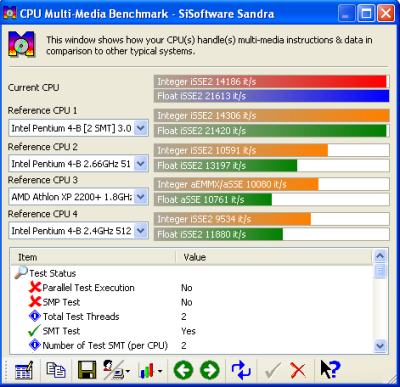Click the list scrollbar thumb
The image size is (400, 387).
(380, 271)
